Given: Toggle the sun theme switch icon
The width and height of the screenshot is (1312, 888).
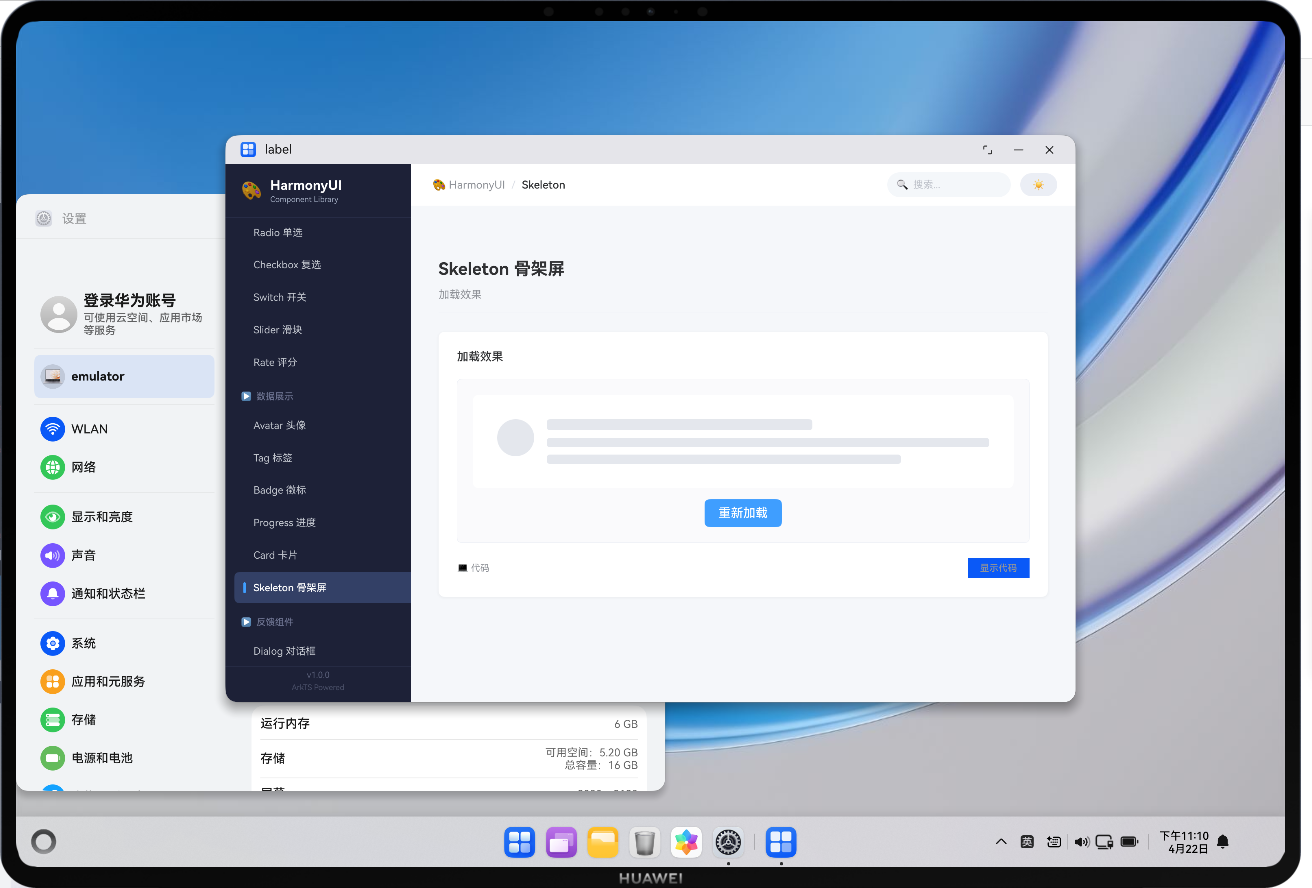Looking at the screenshot, I should coord(1038,185).
